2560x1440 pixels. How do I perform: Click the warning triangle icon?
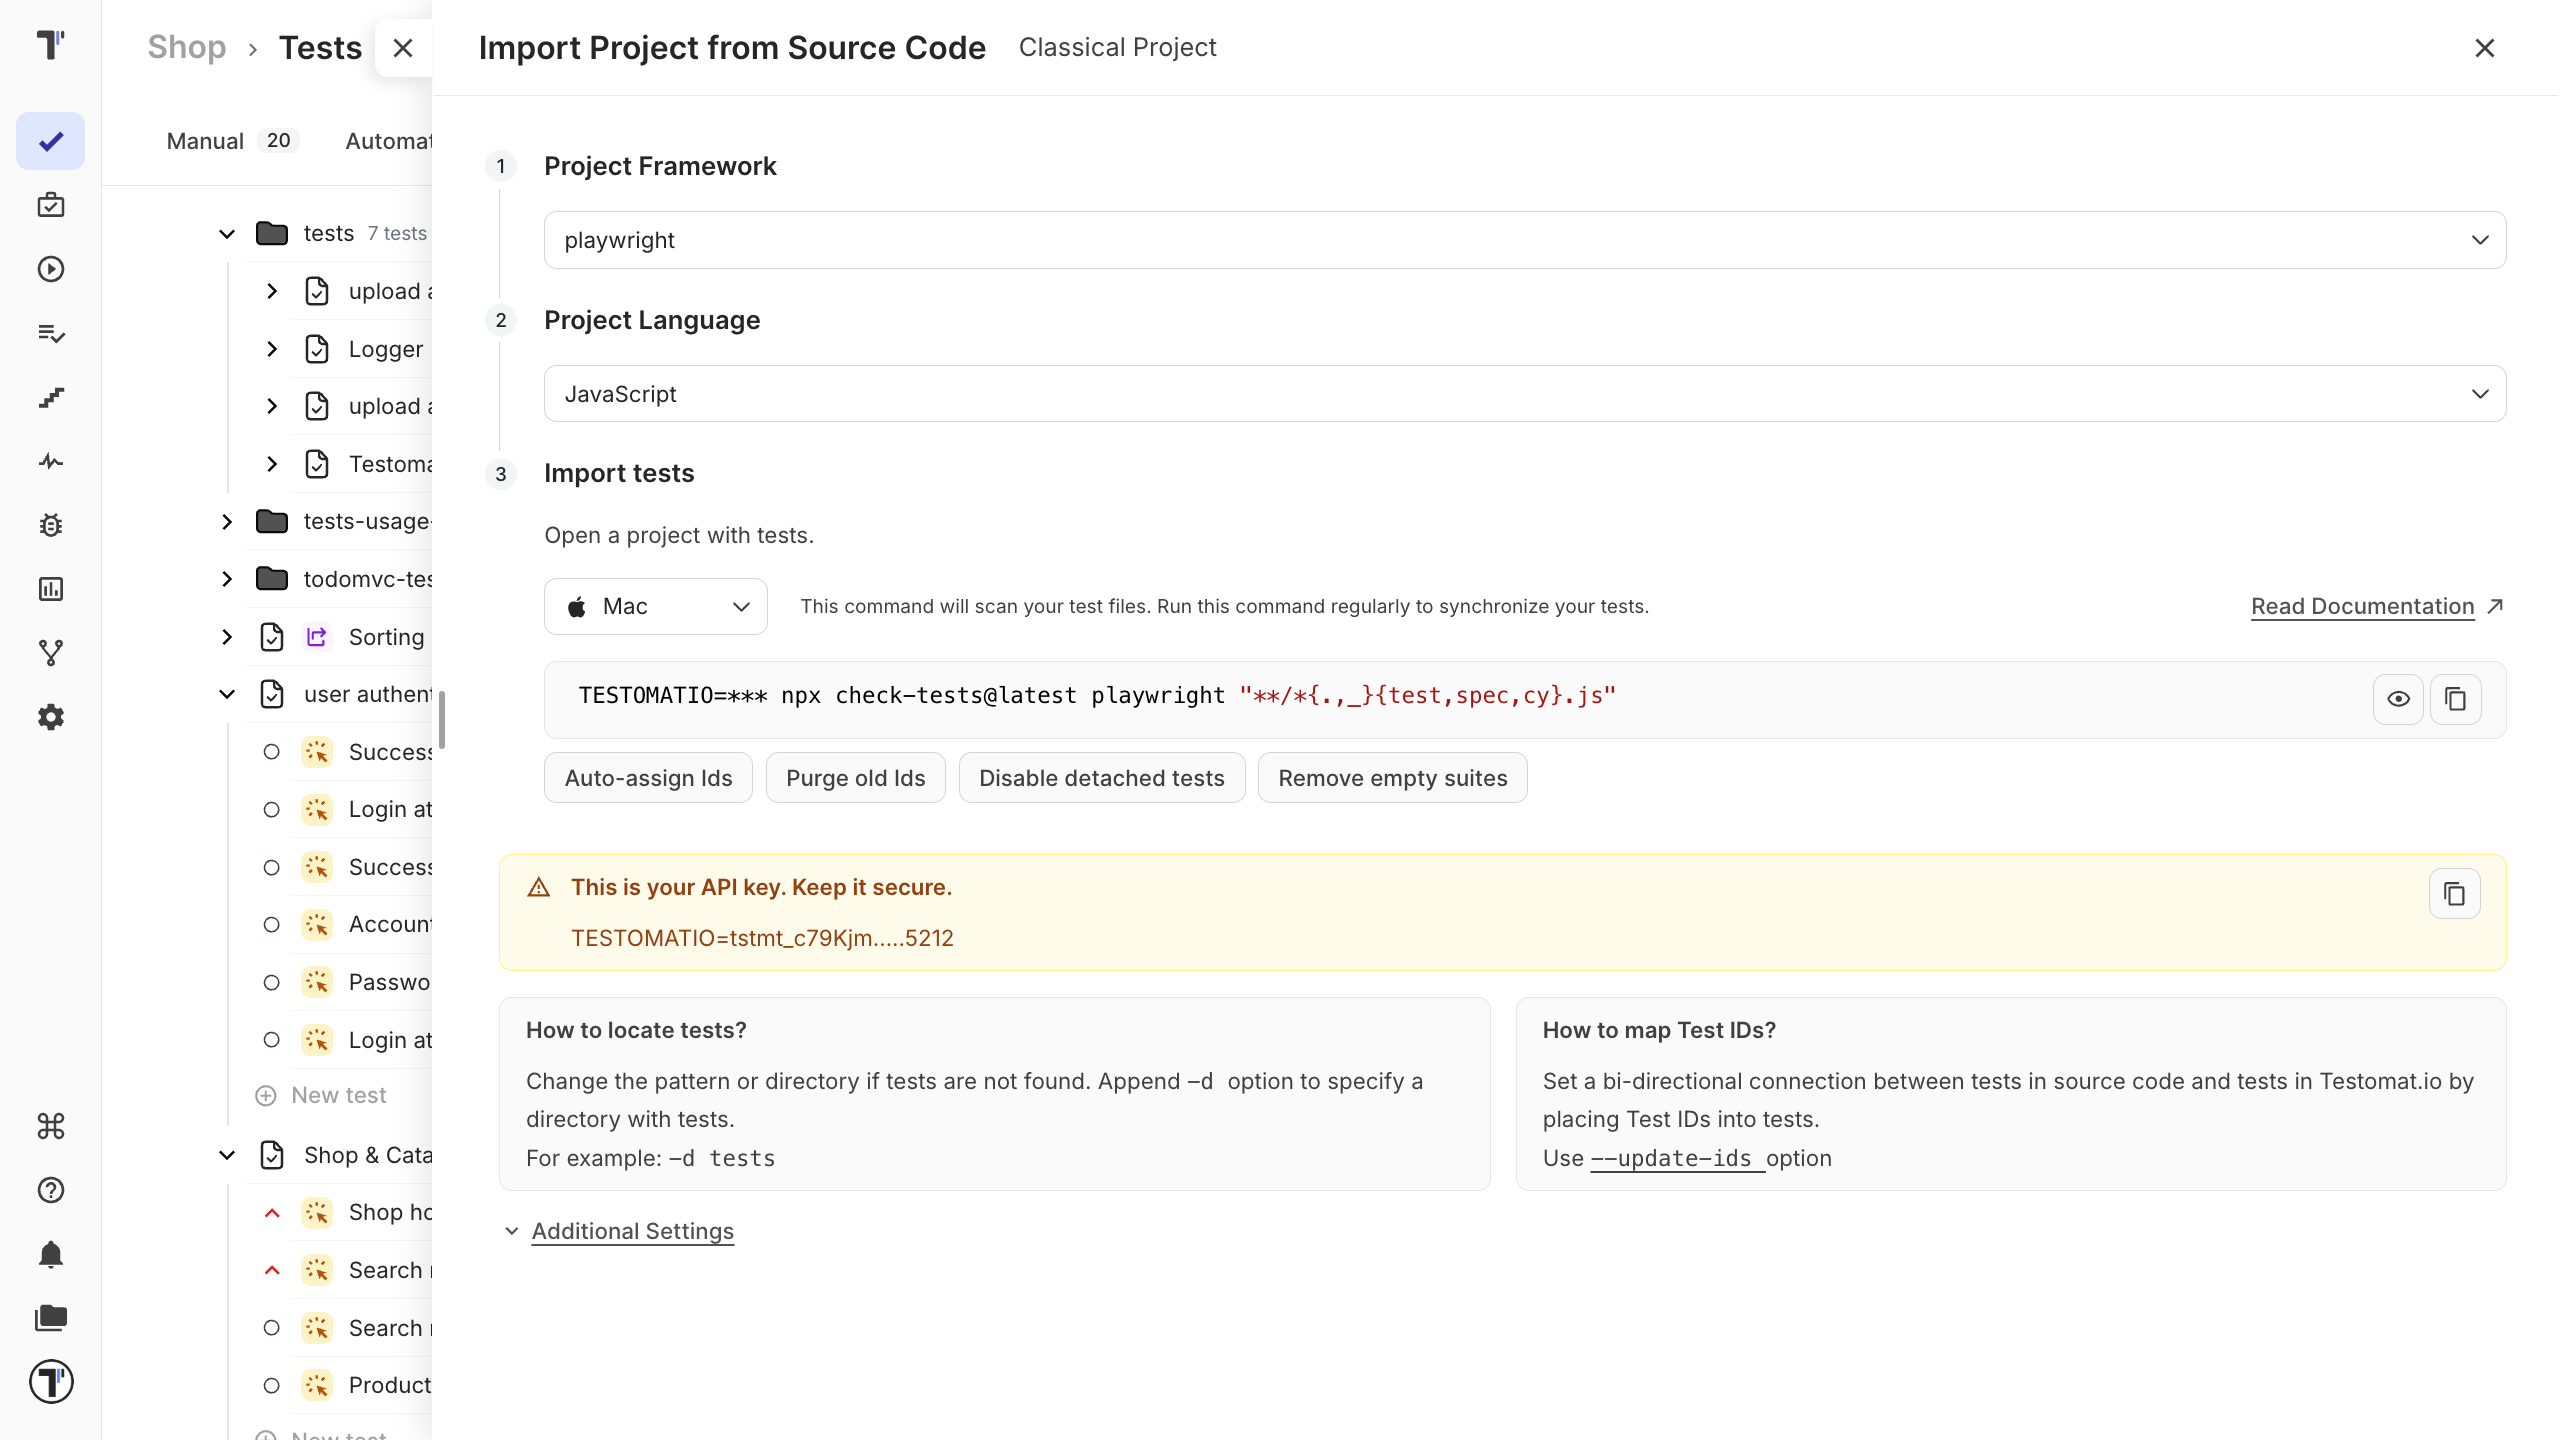point(539,887)
